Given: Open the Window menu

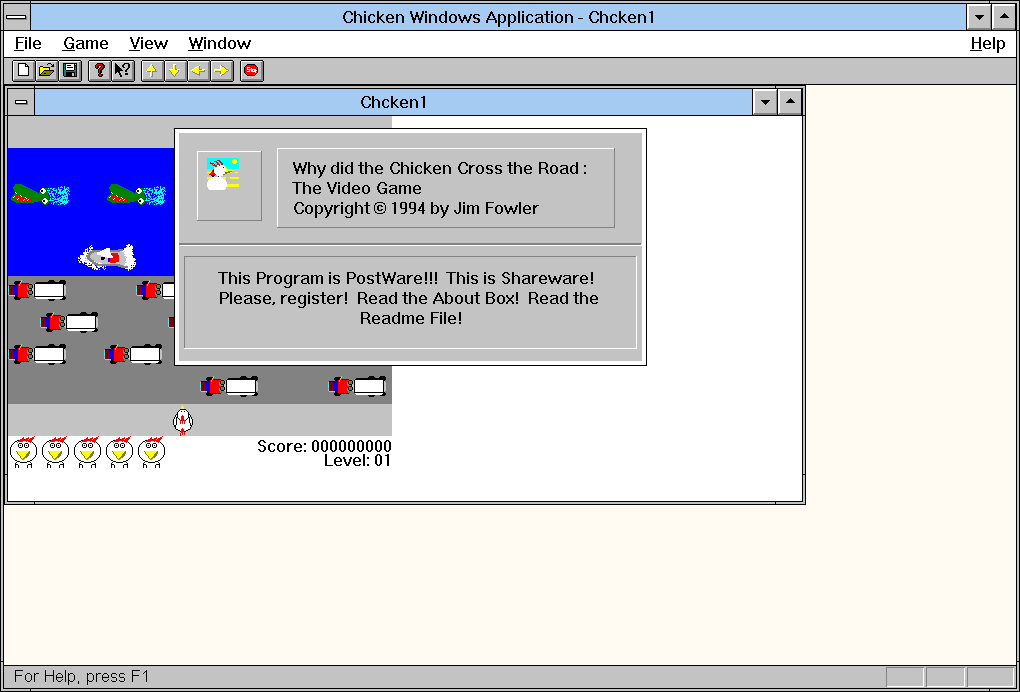Looking at the screenshot, I should tap(219, 43).
